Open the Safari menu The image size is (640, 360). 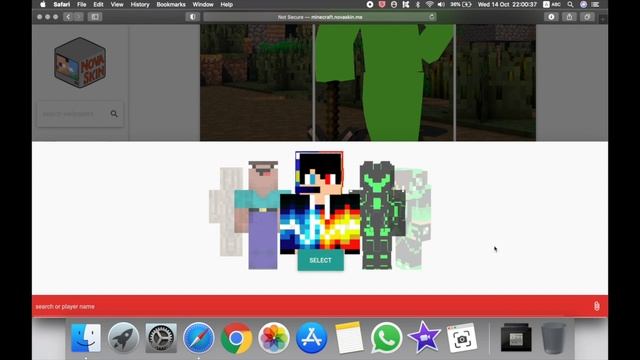62,4
